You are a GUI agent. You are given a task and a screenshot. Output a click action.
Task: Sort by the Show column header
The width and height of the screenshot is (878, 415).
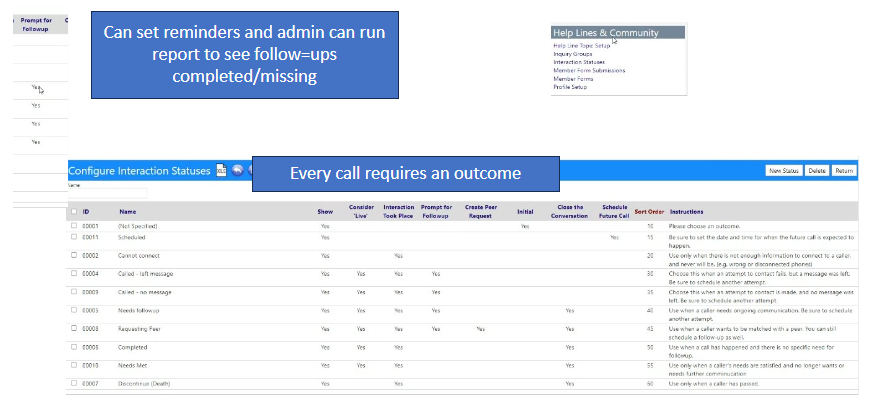pos(325,212)
